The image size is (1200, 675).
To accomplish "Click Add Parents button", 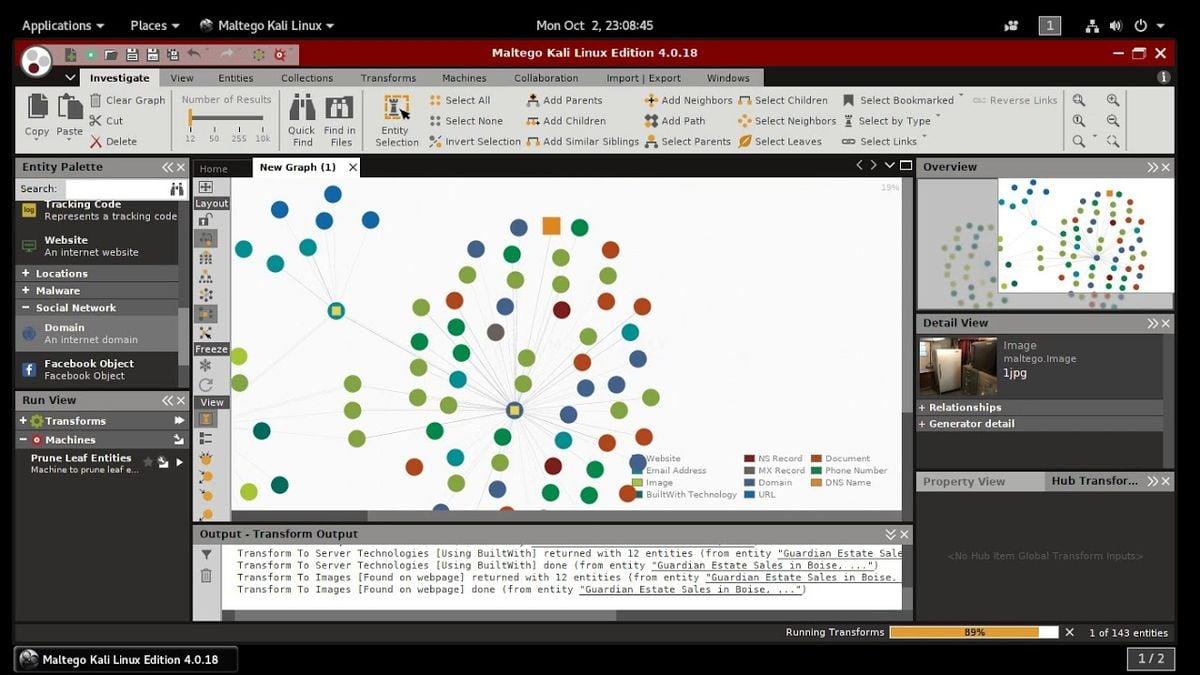I will click(572, 100).
